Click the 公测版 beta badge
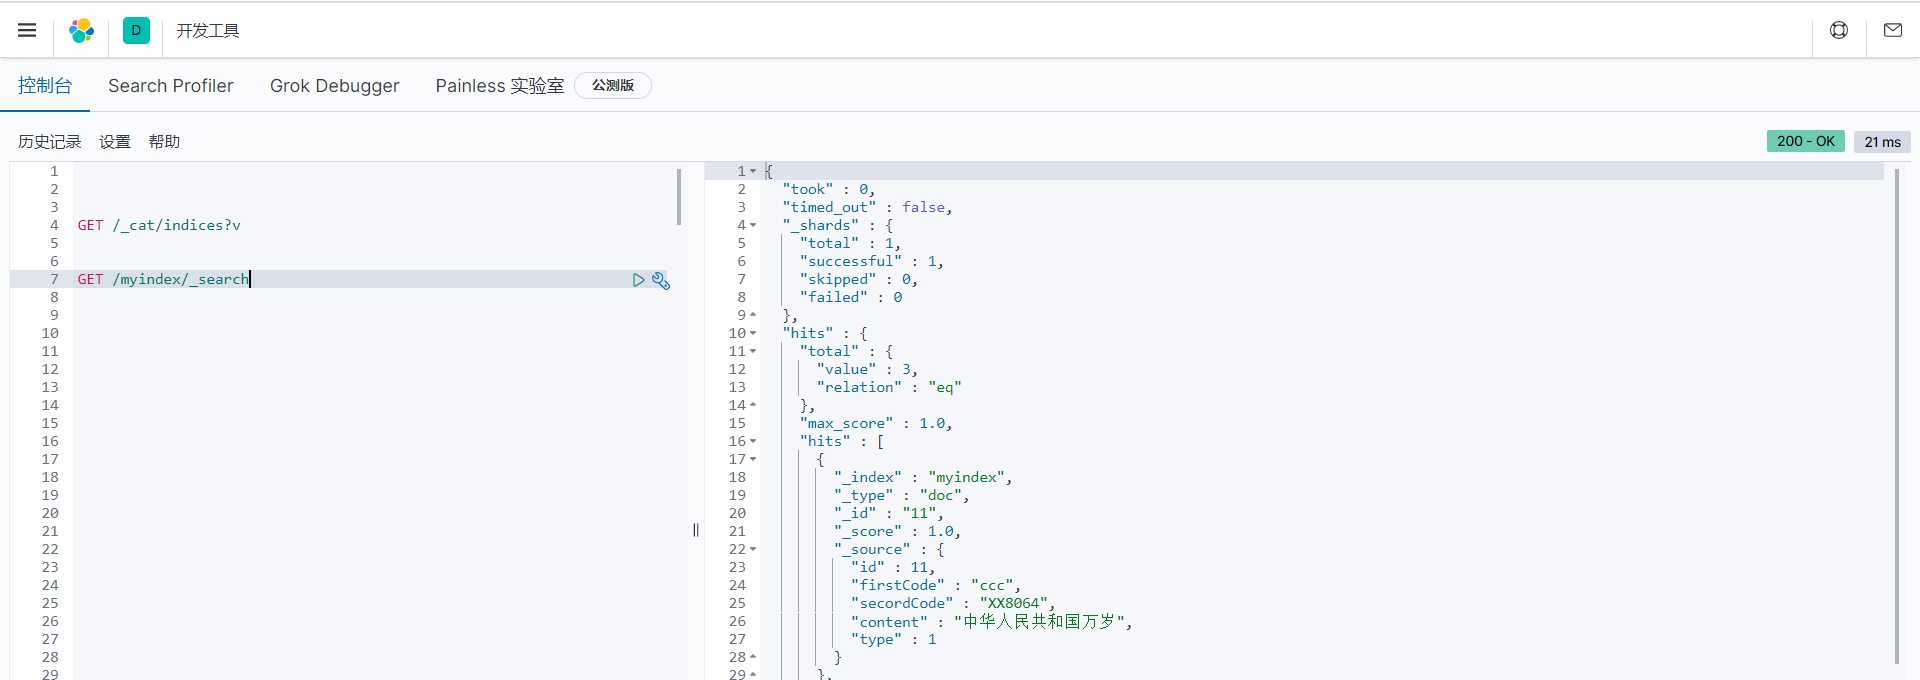The width and height of the screenshot is (1920, 680). (613, 86)
